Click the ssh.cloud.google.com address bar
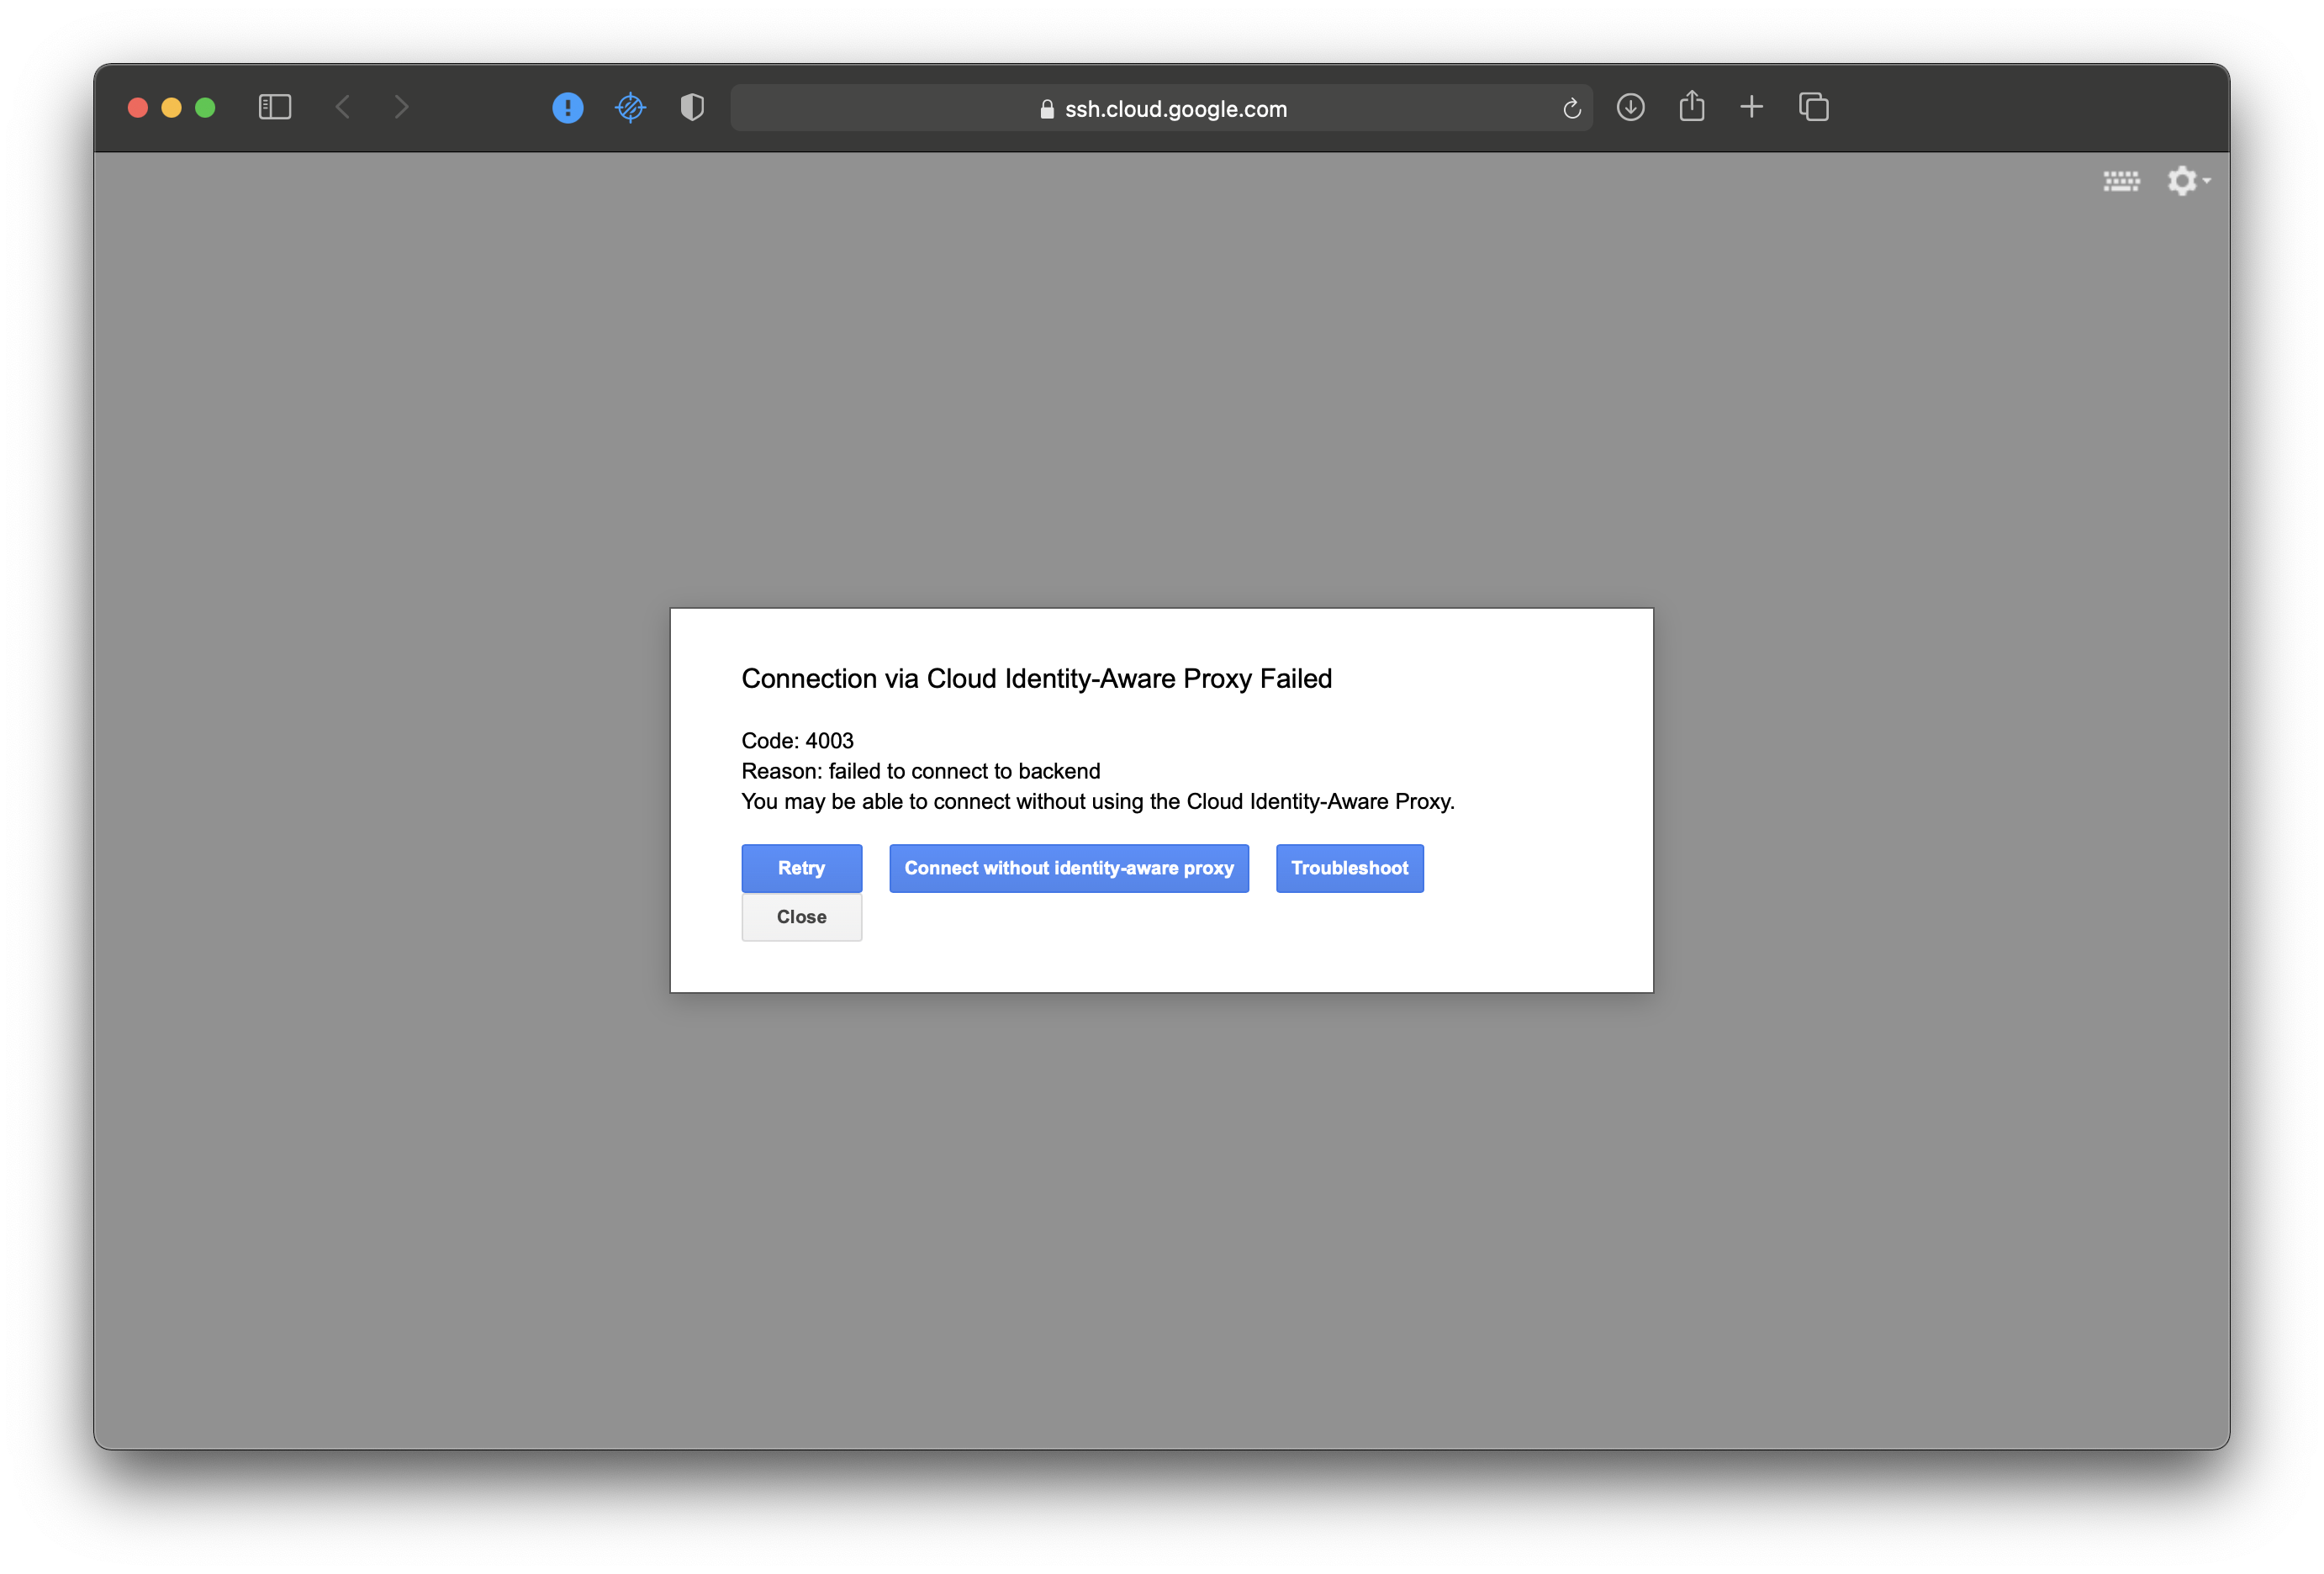Image resolution: width=2324 pixels, height=1574 pixels. (x=1175, y=109)
